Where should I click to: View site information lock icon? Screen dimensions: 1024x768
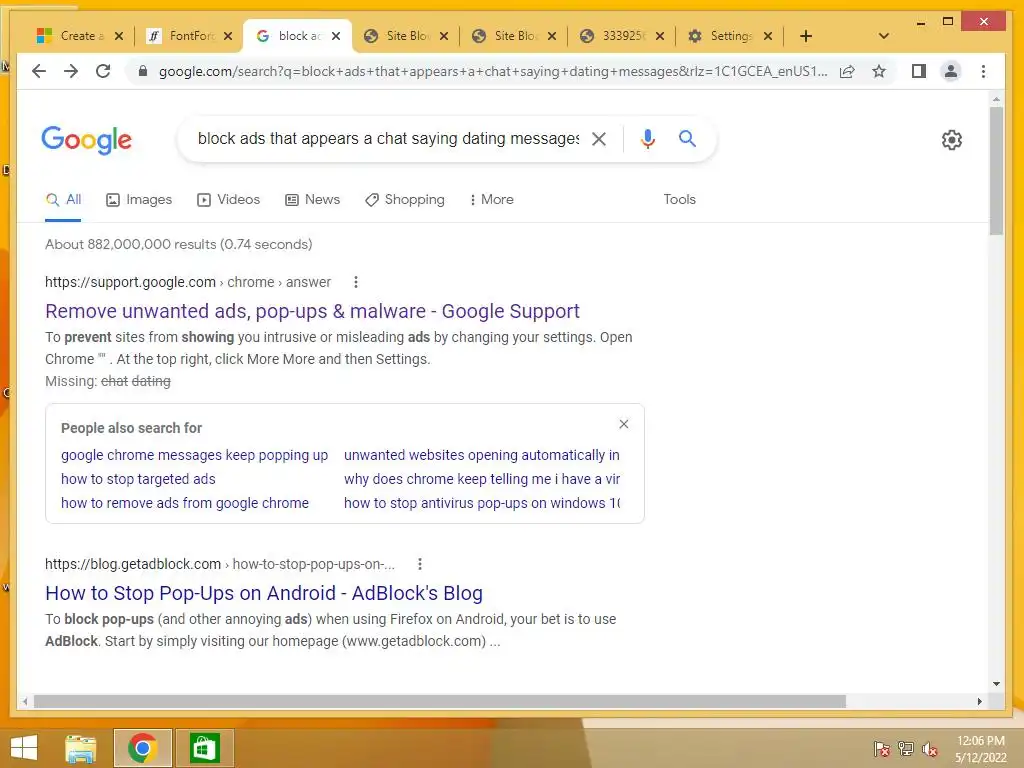(x=142, y=71)
